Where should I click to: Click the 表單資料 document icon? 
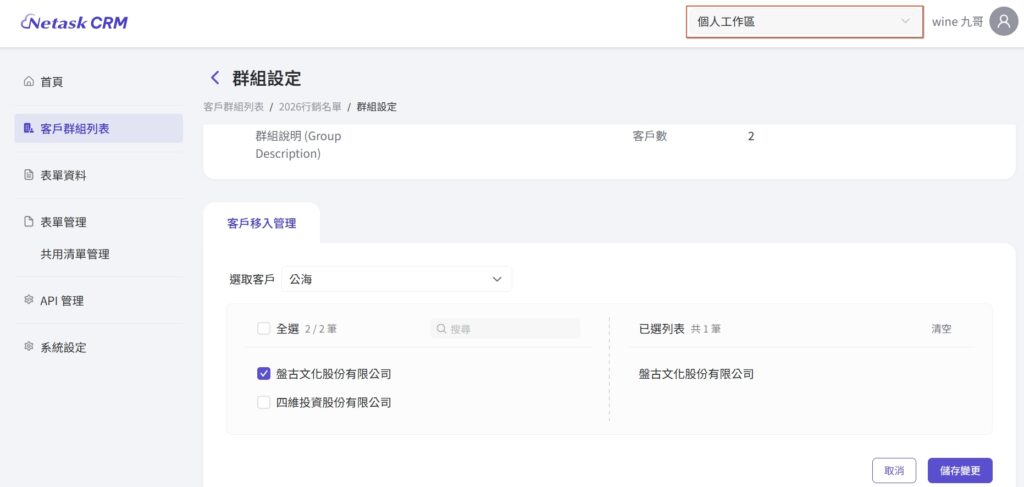click(29, 175)
